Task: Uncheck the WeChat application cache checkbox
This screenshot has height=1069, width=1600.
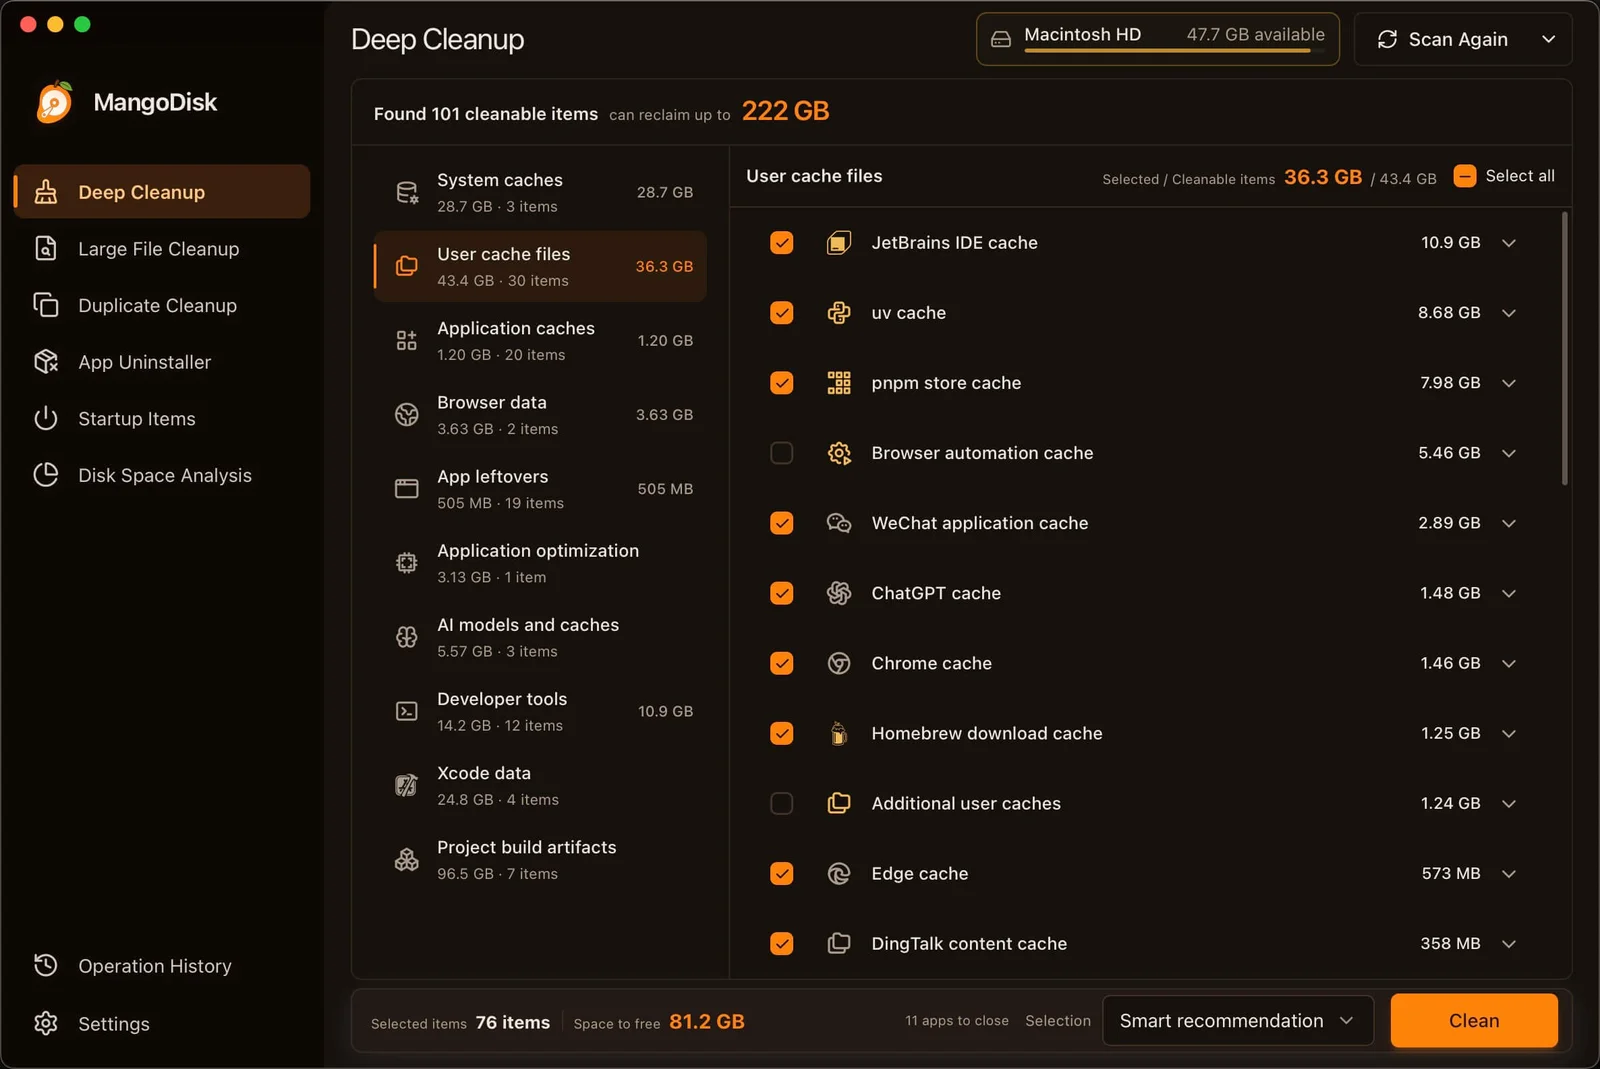Action: point(782,523)
